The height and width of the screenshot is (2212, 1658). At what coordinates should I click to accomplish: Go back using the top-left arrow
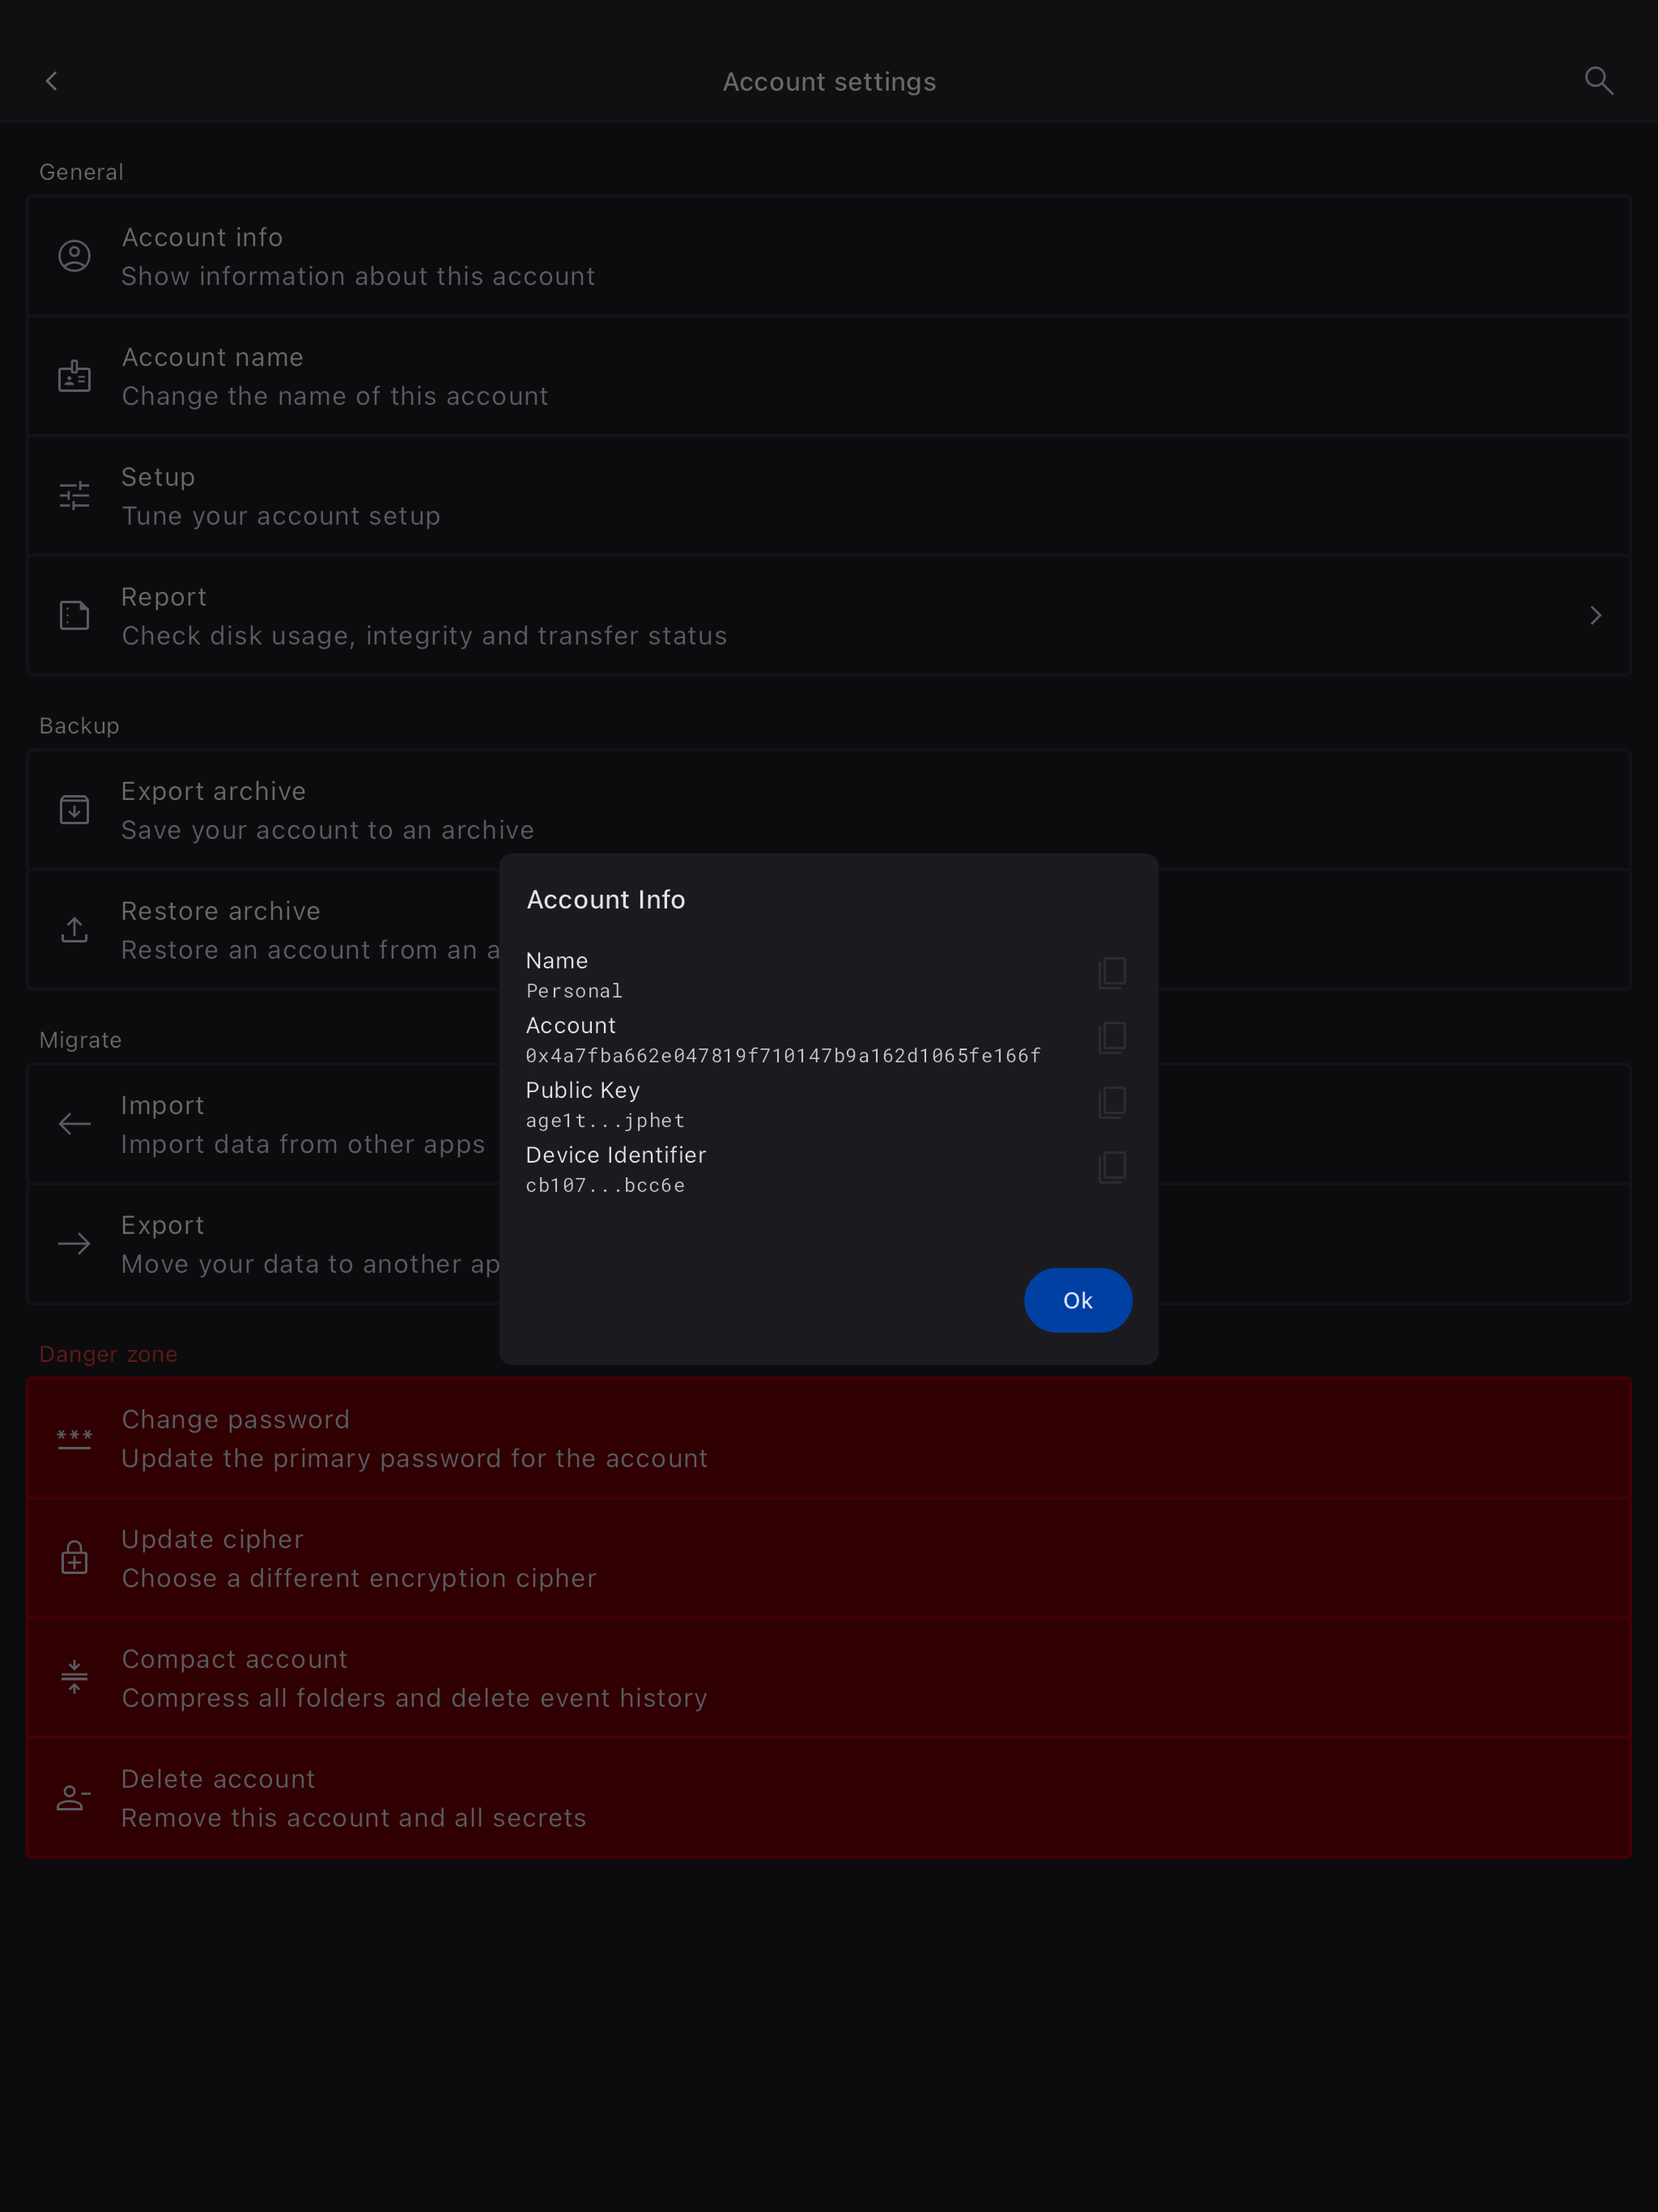[52, 81]
